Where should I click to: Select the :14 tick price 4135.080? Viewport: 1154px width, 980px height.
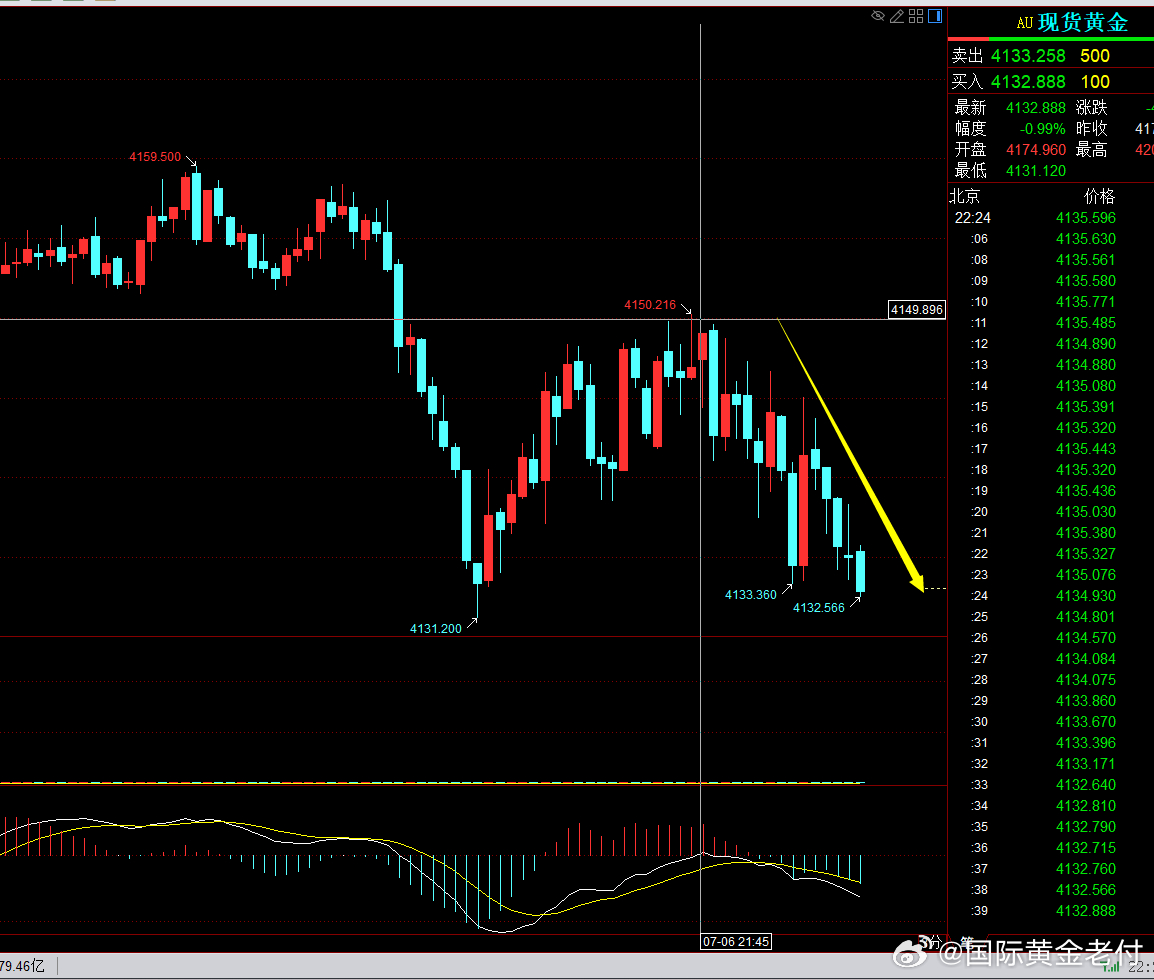click(x=1086, y=386)
